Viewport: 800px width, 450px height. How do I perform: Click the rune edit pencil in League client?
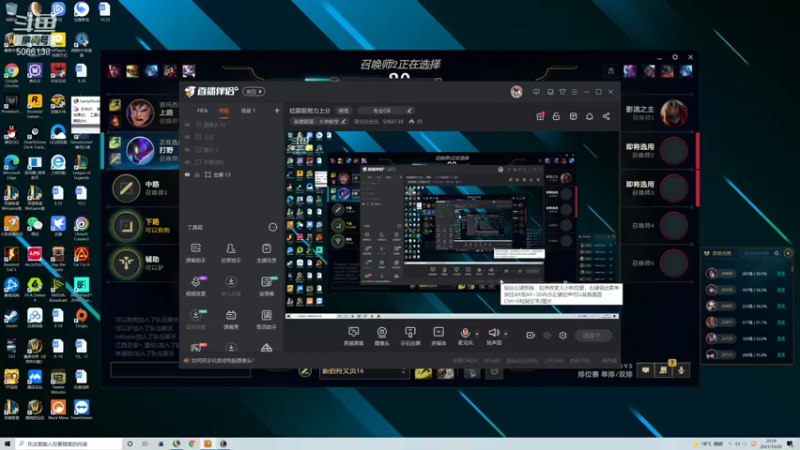click(x=305, y=371)
